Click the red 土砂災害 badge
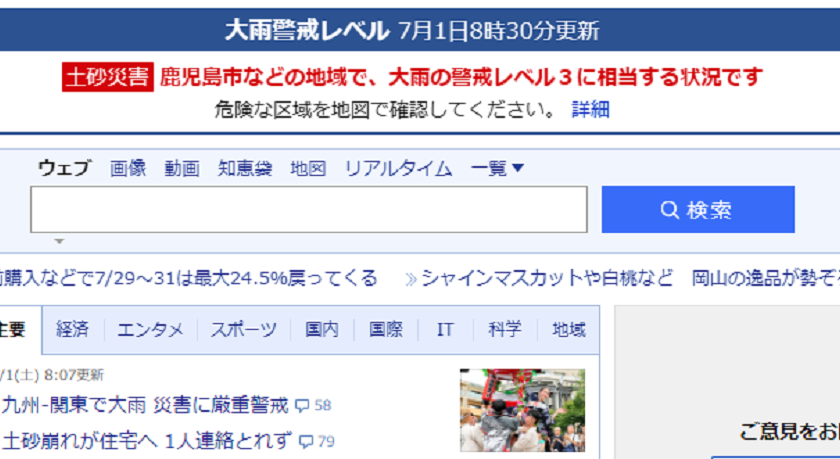840x459 pixels. [x=108, y=77]
